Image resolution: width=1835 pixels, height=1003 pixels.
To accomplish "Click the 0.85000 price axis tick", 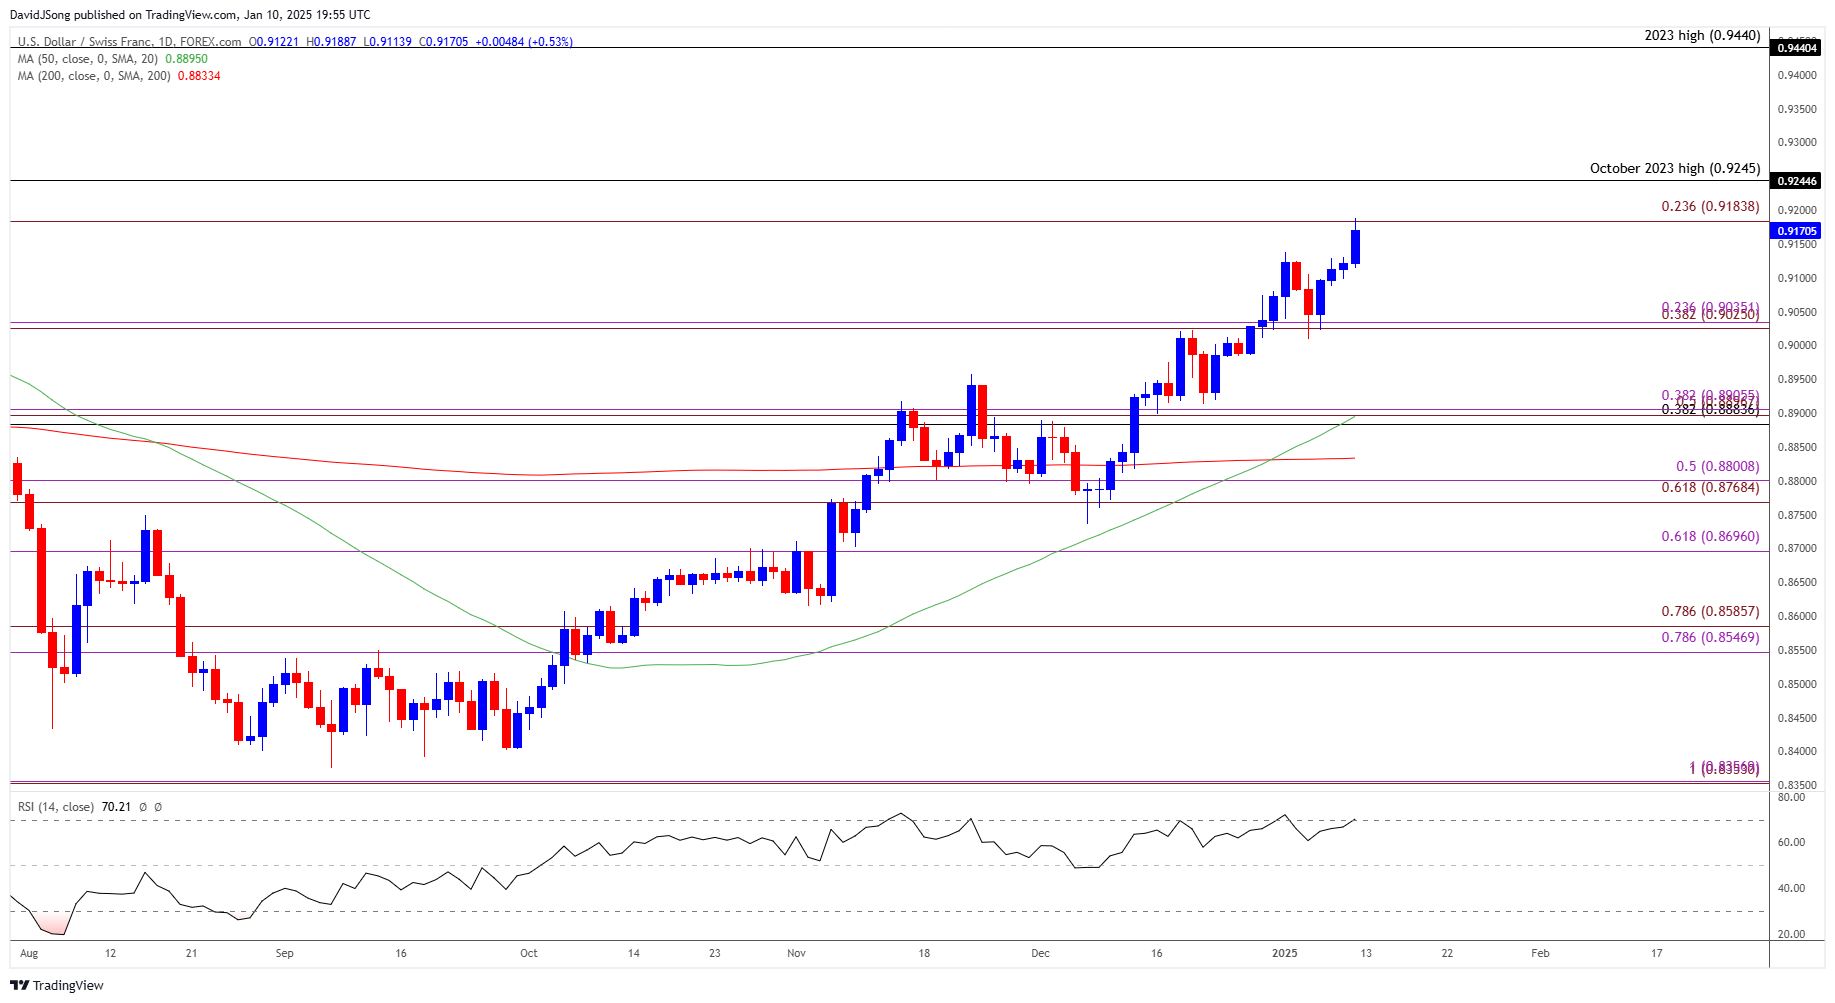I will (1796, 685).
